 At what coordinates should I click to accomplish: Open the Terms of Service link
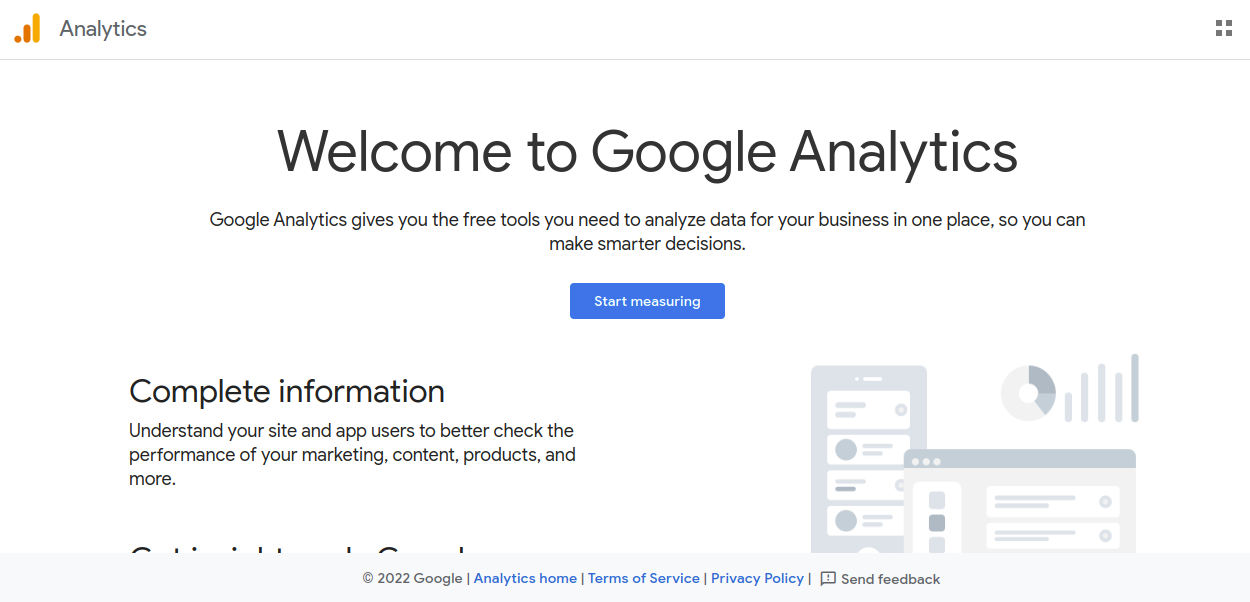(x=644, y=578)
